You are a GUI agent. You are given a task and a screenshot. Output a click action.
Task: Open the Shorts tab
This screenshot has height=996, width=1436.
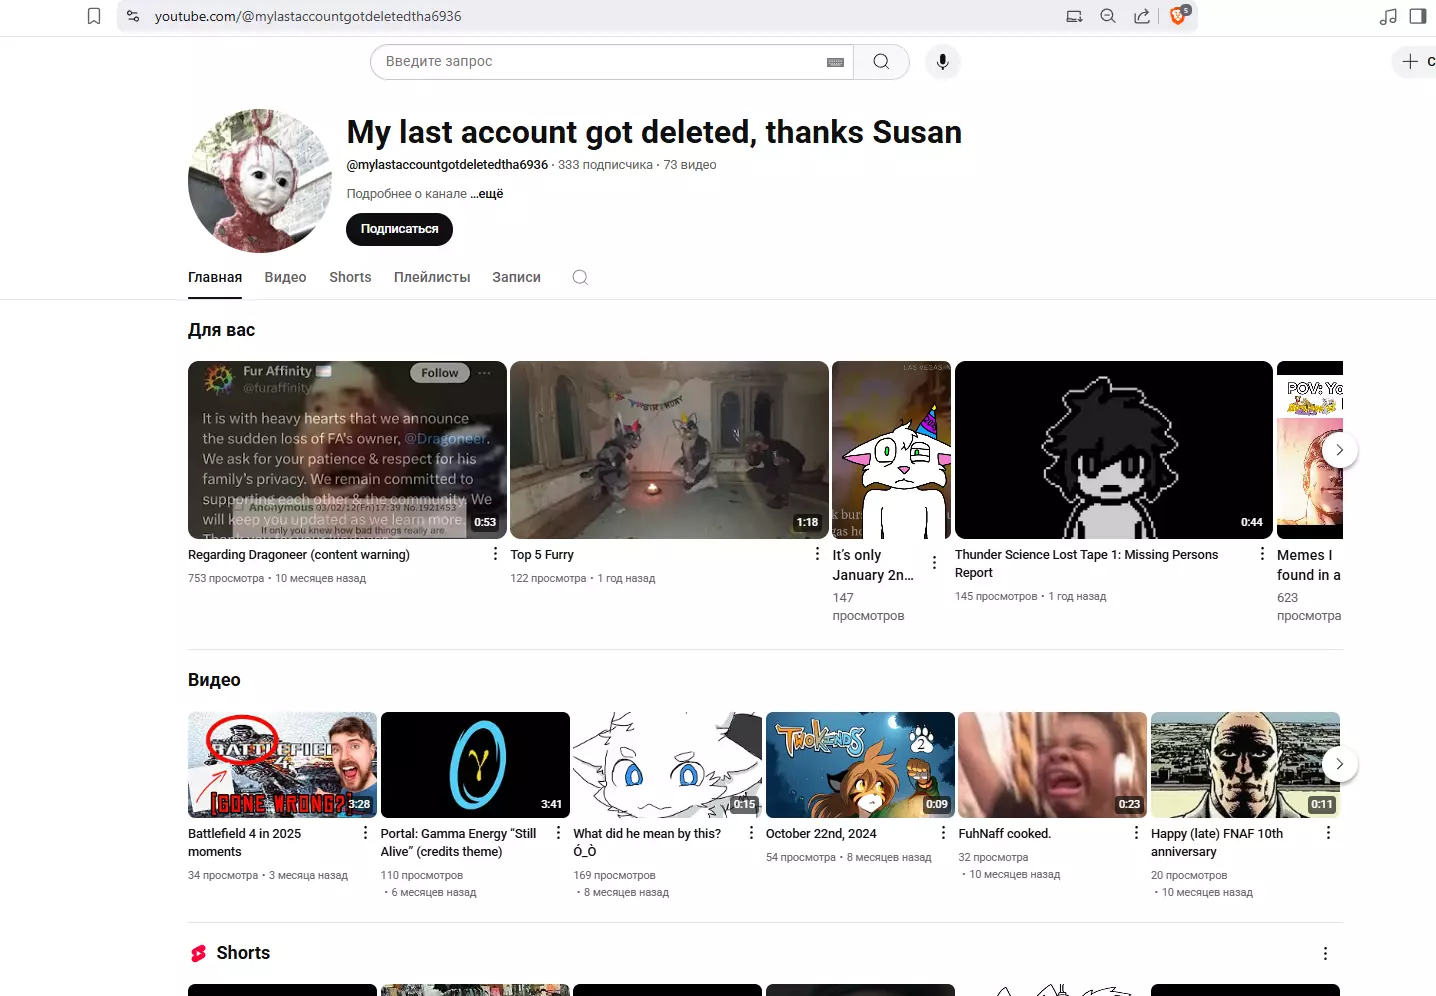[x=350, y=278]
